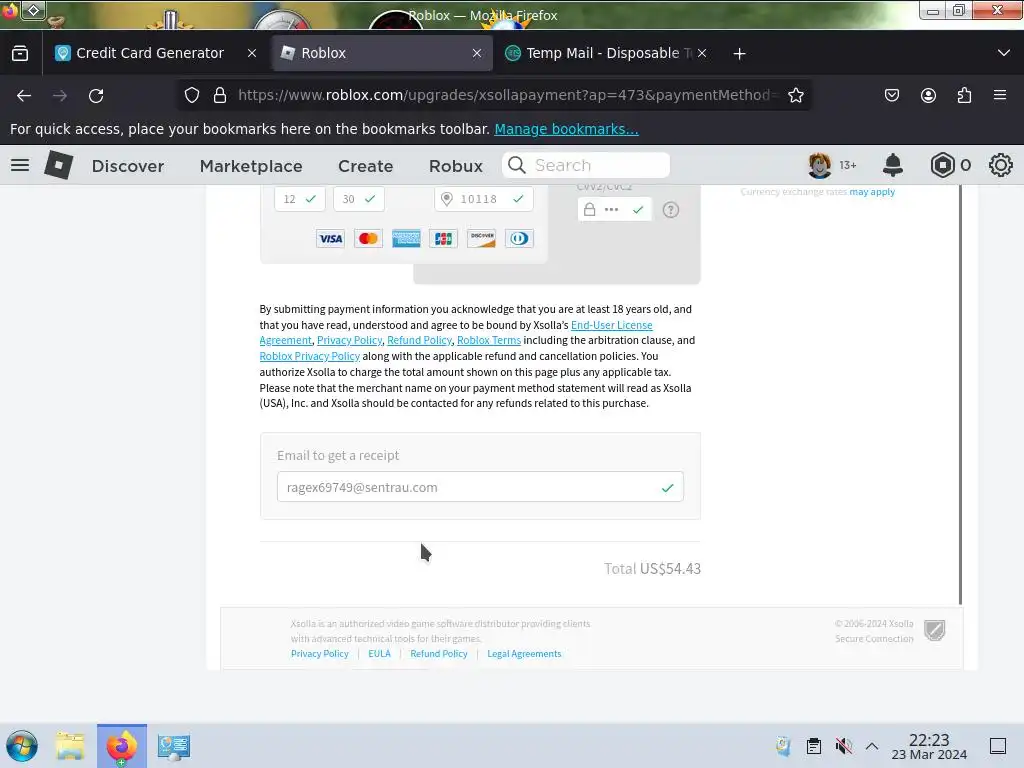Edit the expiry month field 12
Viewport: 1024px width, 768px height.
pos(300,199)
